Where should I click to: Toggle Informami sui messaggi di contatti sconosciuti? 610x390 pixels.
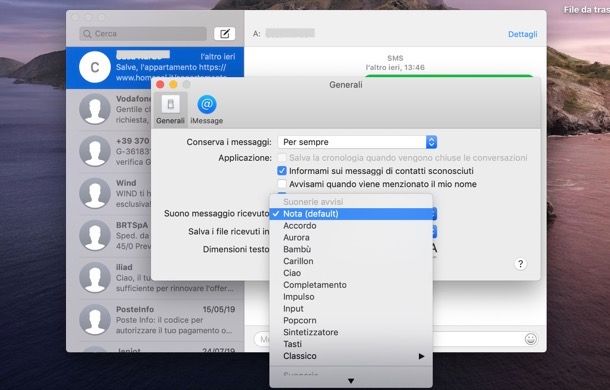[282, 171]
